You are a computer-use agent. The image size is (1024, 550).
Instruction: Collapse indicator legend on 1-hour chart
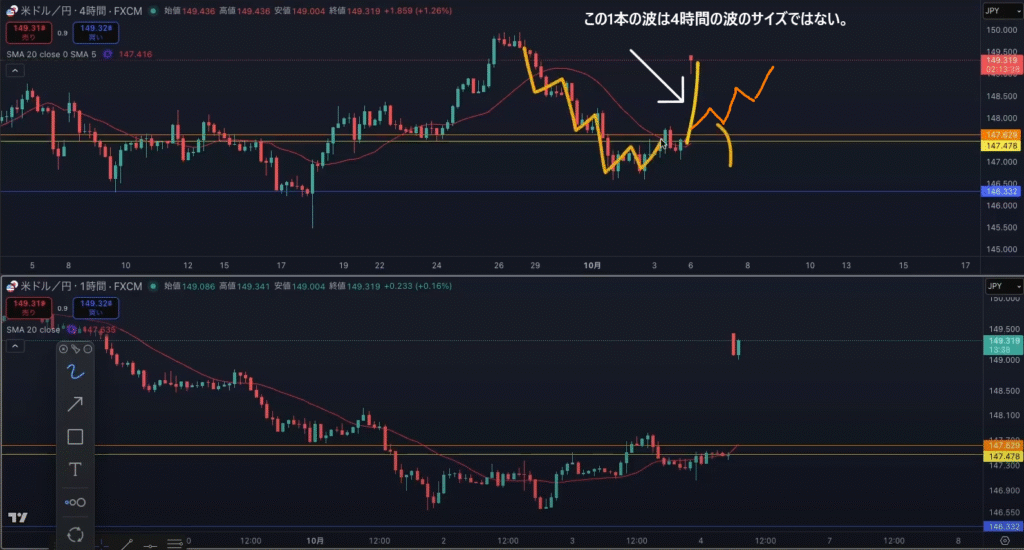14,347
